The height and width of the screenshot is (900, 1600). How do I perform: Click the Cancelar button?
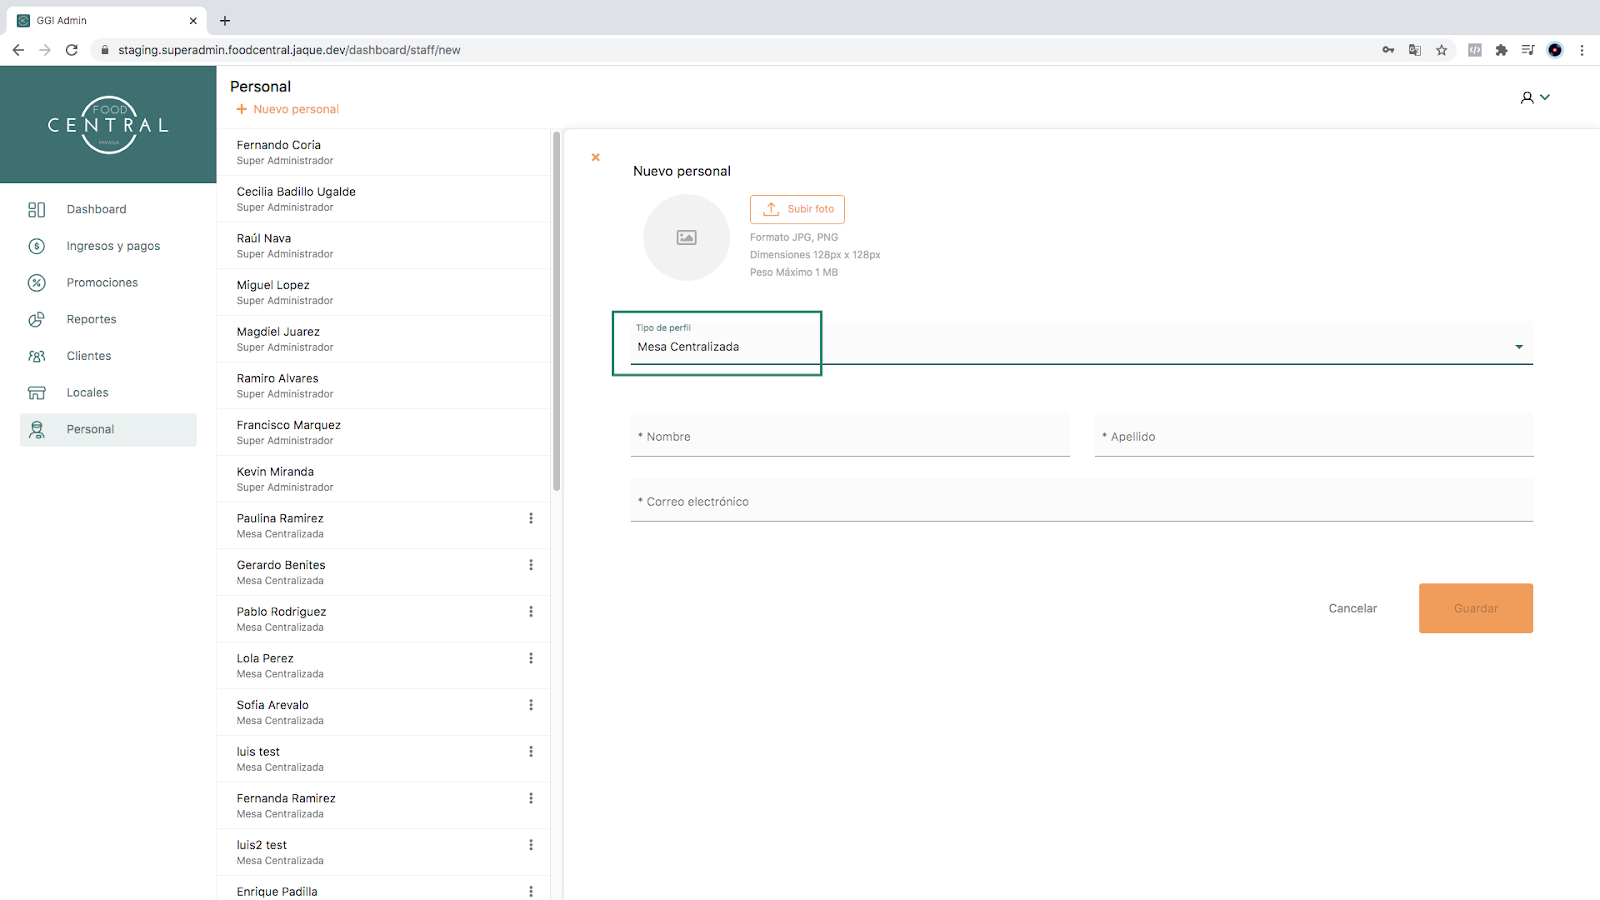1353,608
